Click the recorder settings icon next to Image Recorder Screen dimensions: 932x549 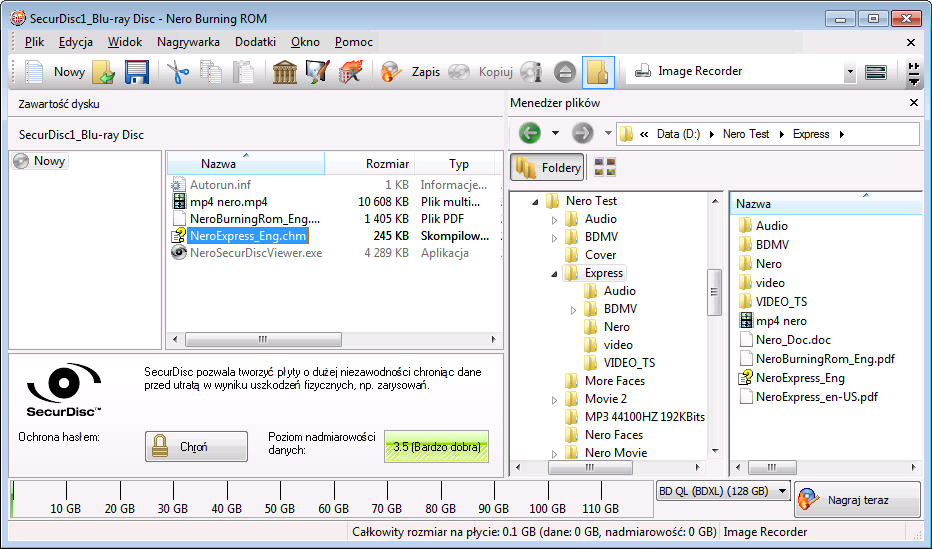876,72
